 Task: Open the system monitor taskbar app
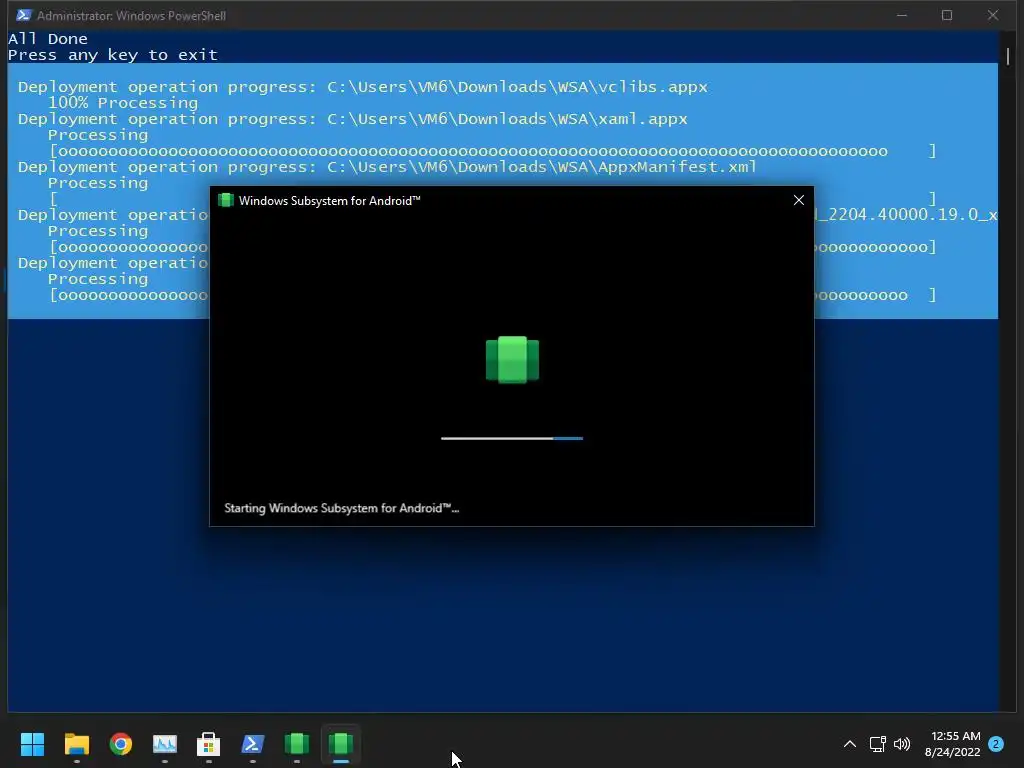165,743
